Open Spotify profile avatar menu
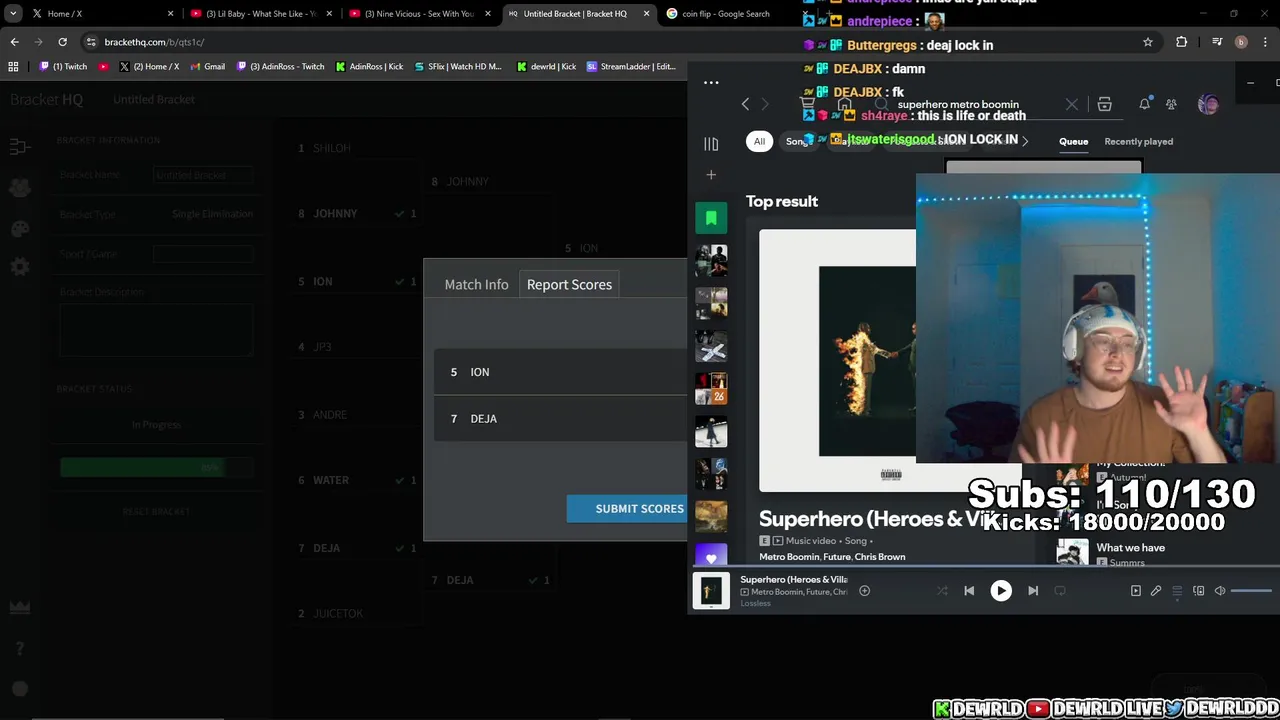 pyautogui.click(x=1208, y=104)
